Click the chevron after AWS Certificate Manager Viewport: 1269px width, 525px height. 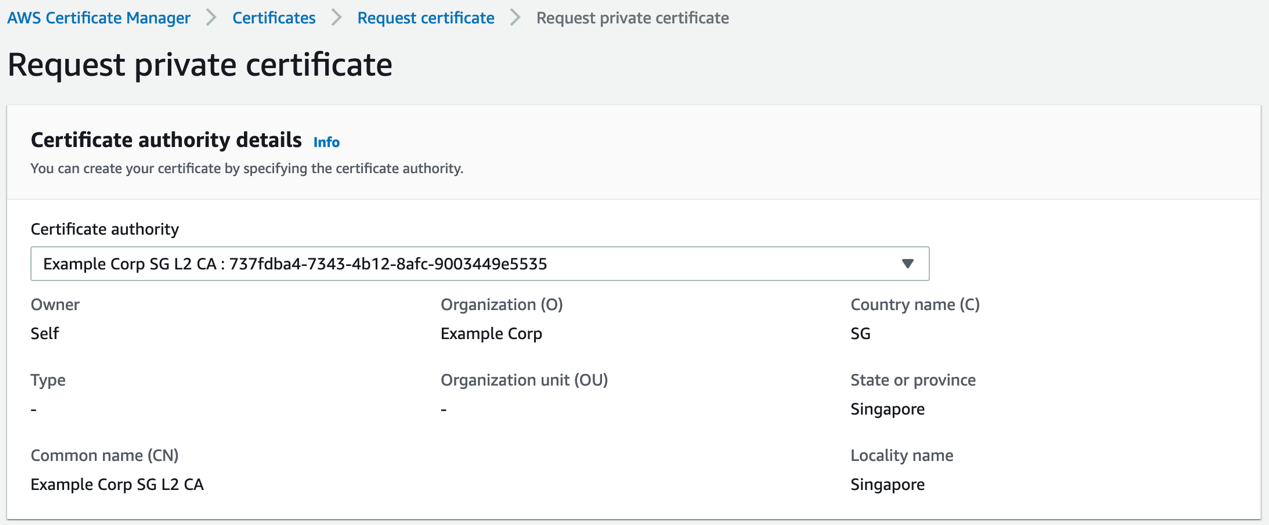pos(212,18)
